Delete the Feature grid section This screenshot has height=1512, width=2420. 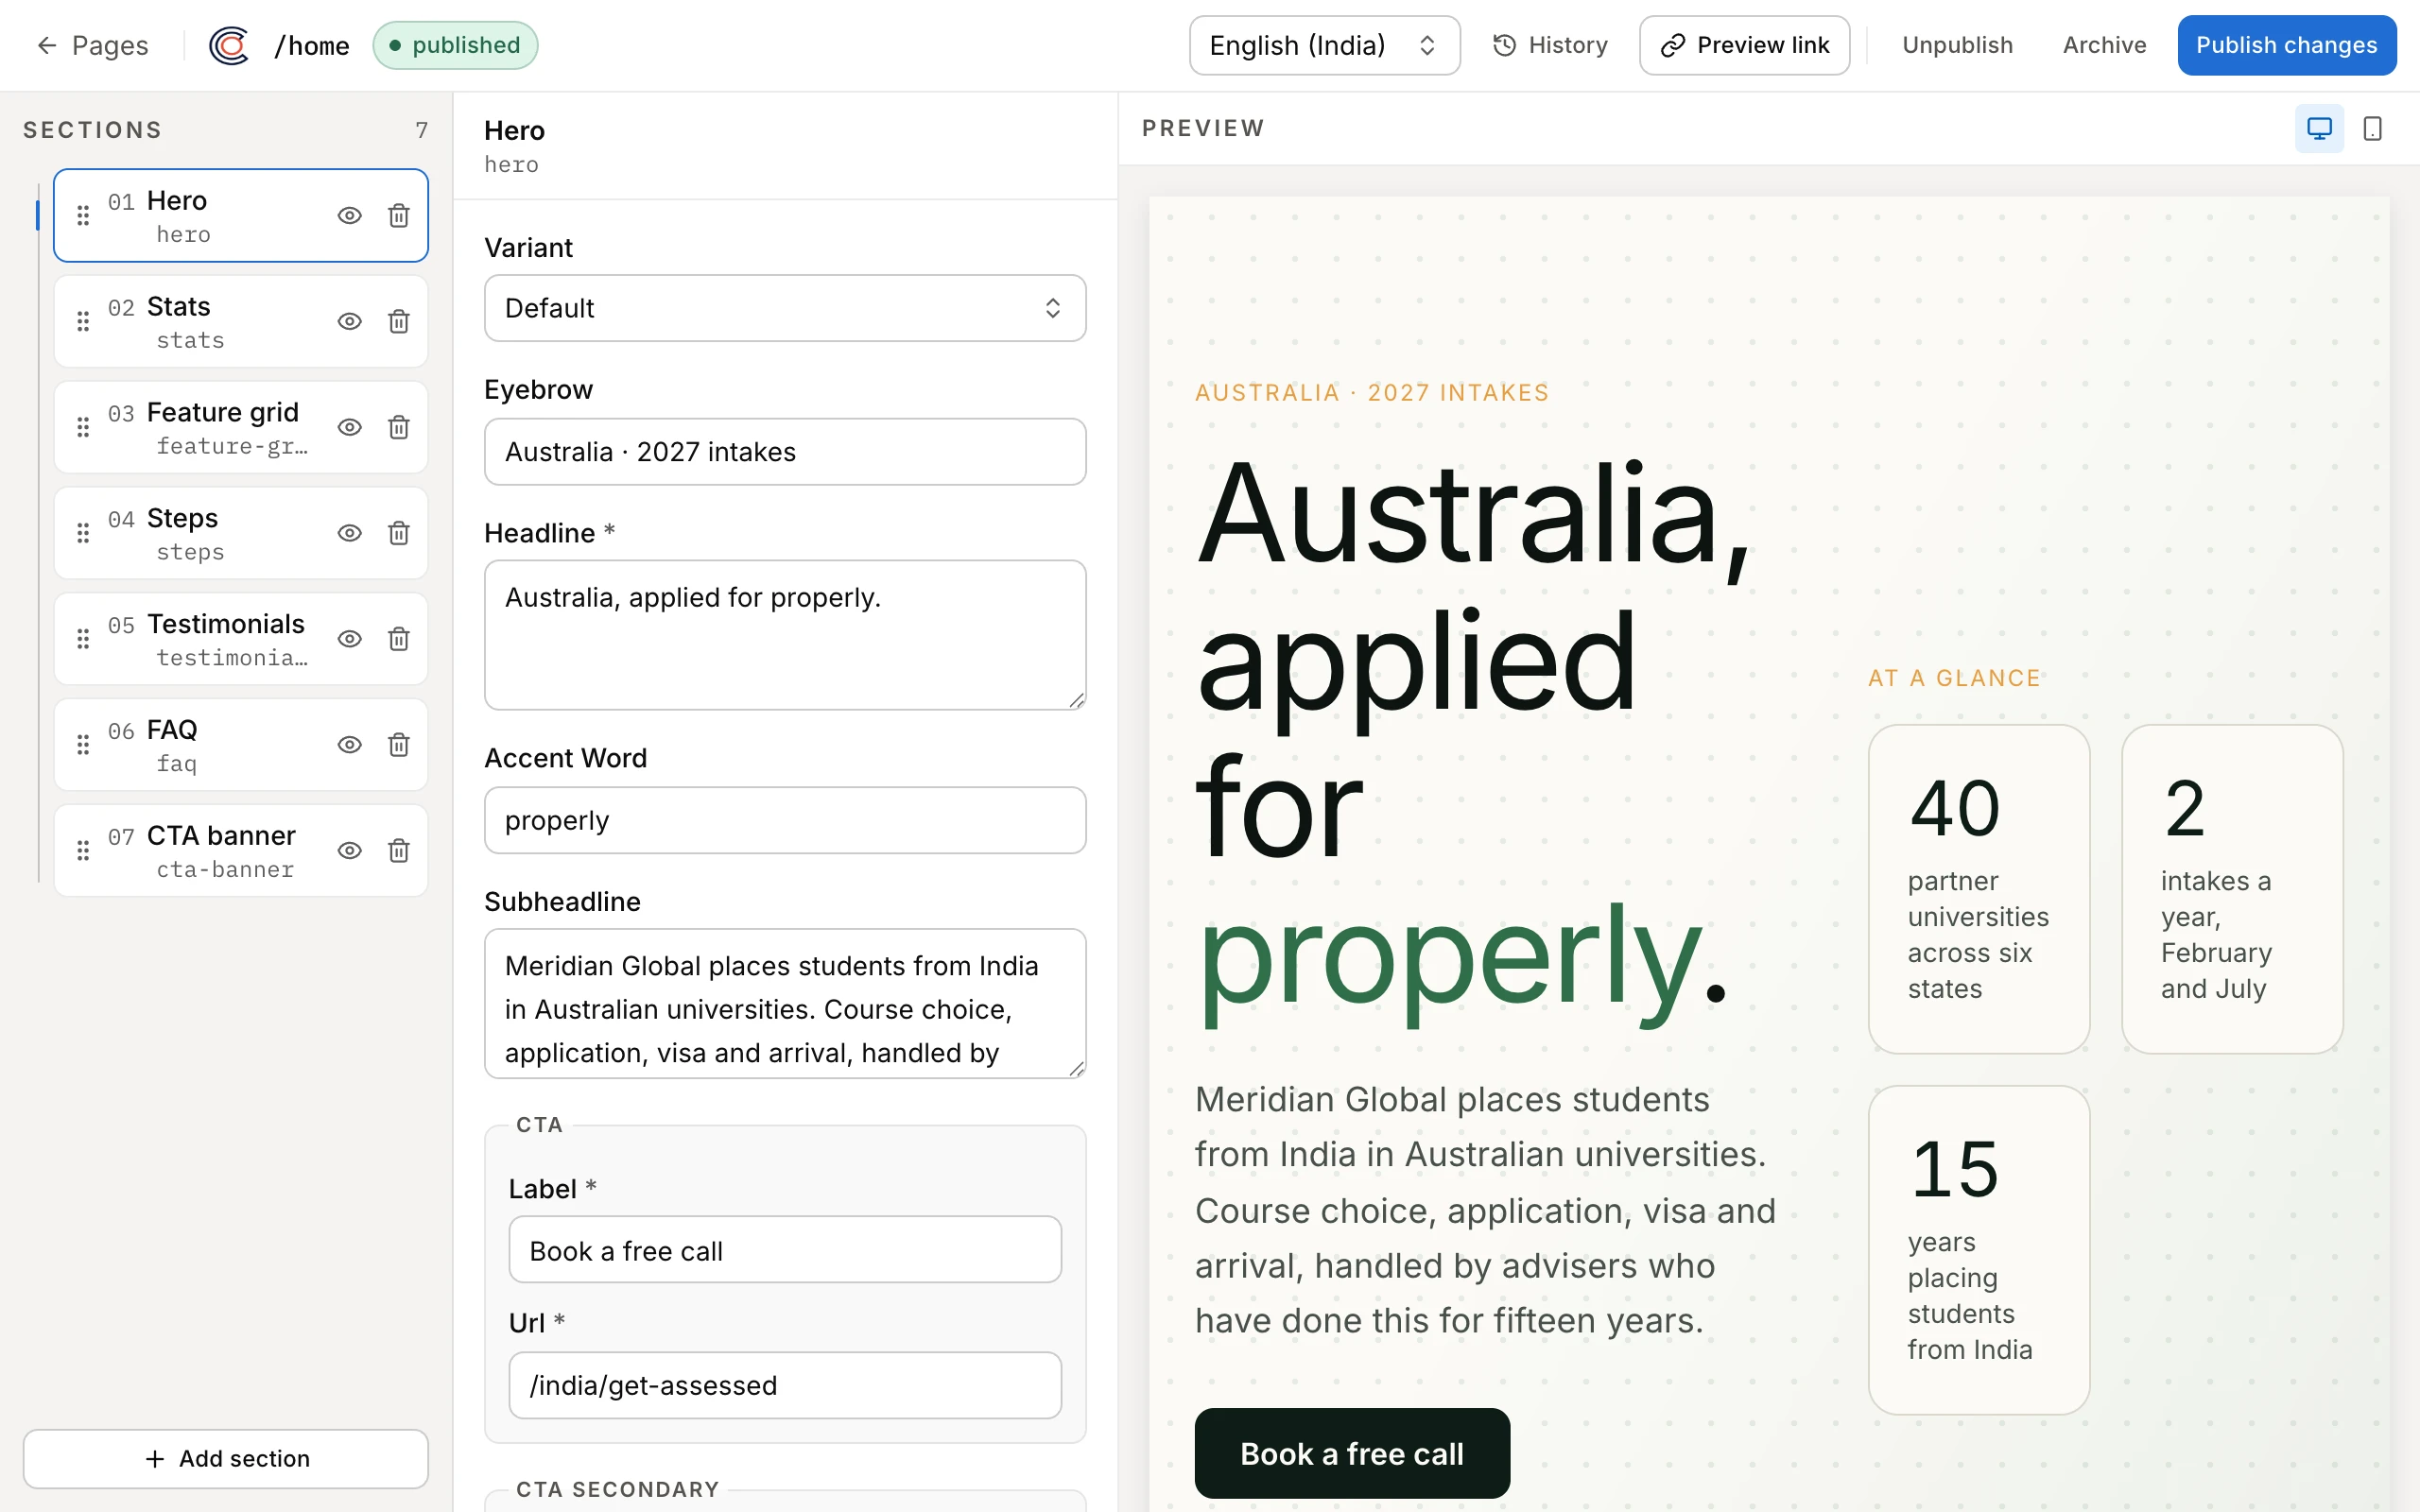pos(398,427)
